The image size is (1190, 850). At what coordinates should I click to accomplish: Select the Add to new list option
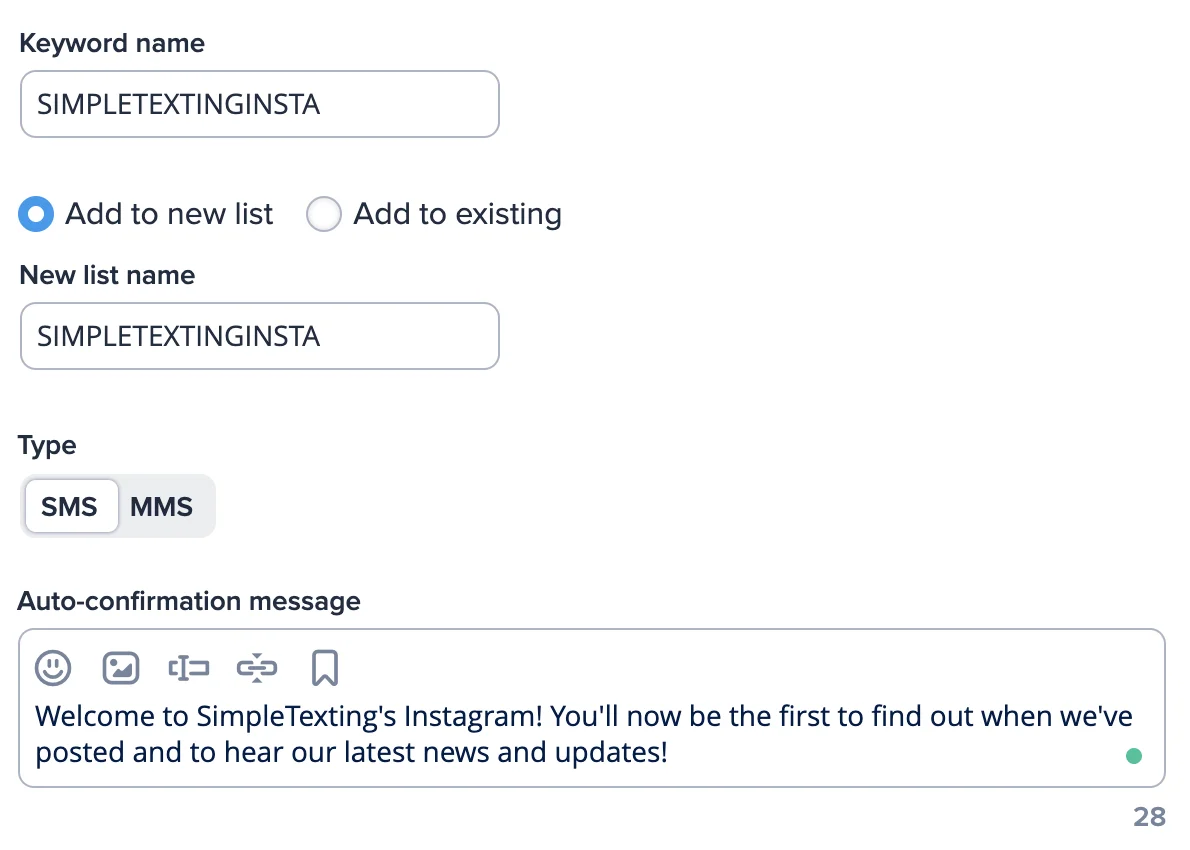click(36, 213)
